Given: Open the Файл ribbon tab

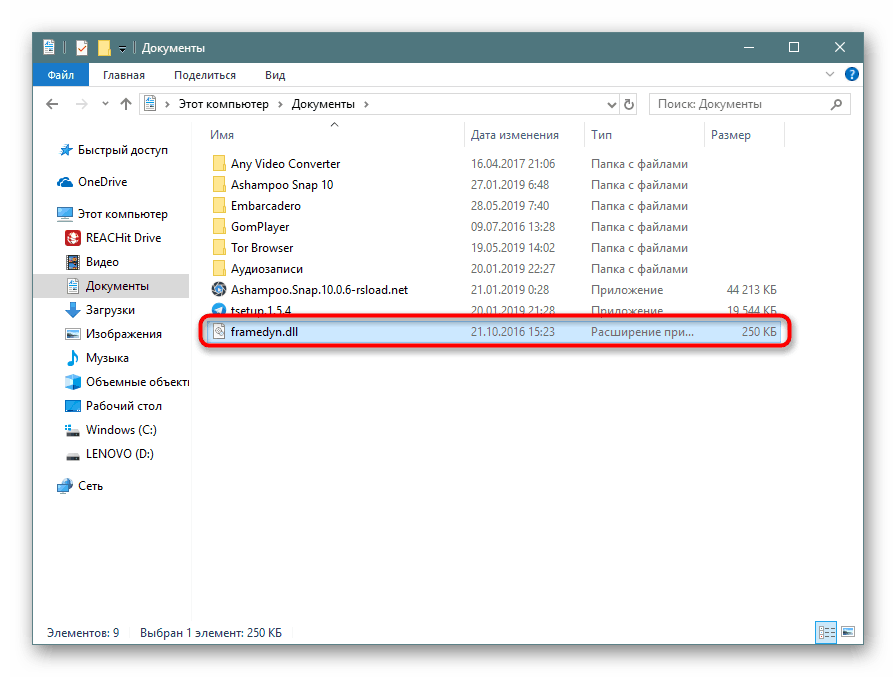Looking at the screenshot, I should click(61, 75).
